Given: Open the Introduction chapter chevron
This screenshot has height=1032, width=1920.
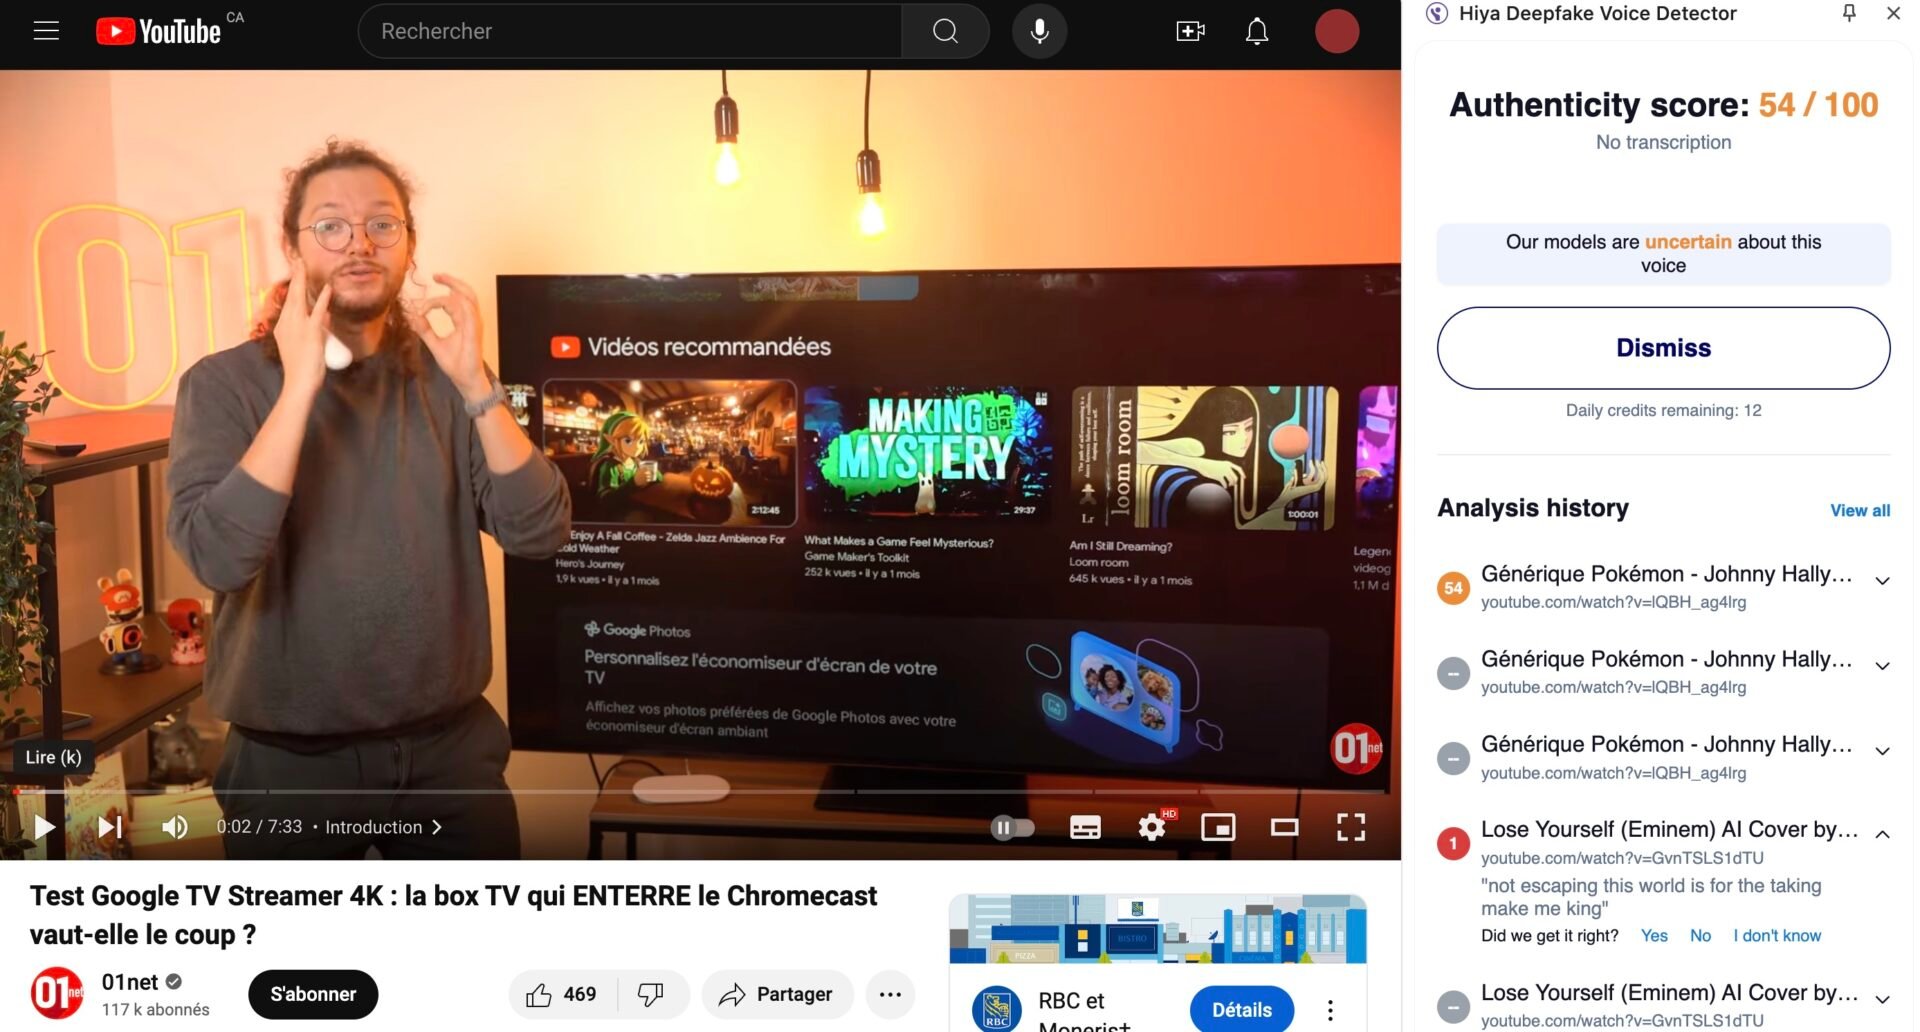Looking at the screenshot, I should pos(437,827).
